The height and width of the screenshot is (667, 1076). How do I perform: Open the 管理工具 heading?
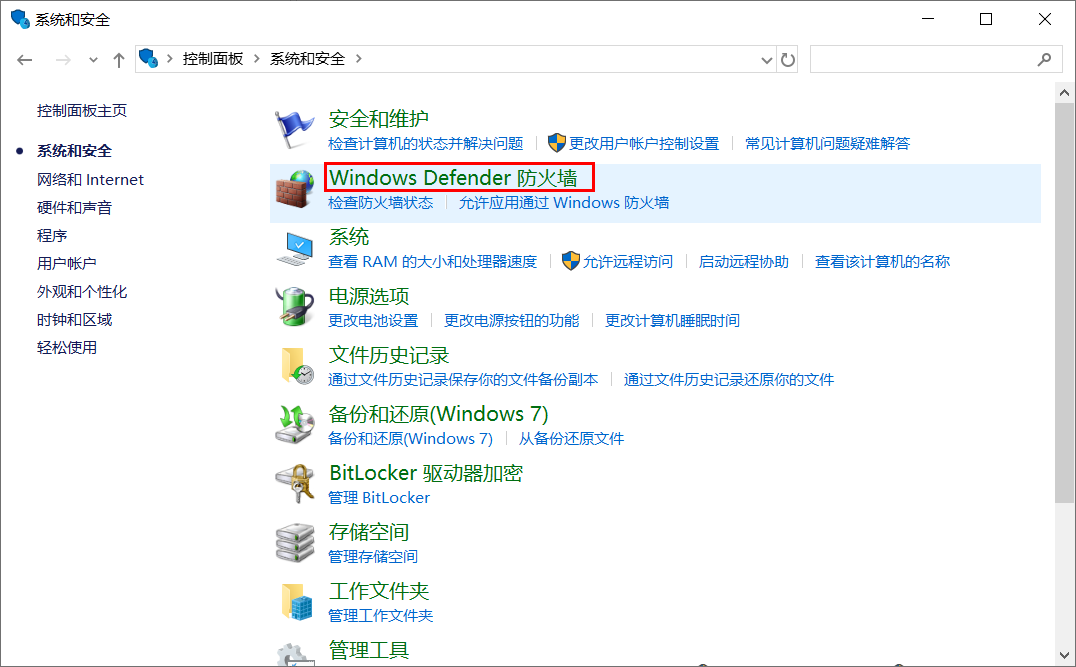pyautogui.click(x=369, y=650)
